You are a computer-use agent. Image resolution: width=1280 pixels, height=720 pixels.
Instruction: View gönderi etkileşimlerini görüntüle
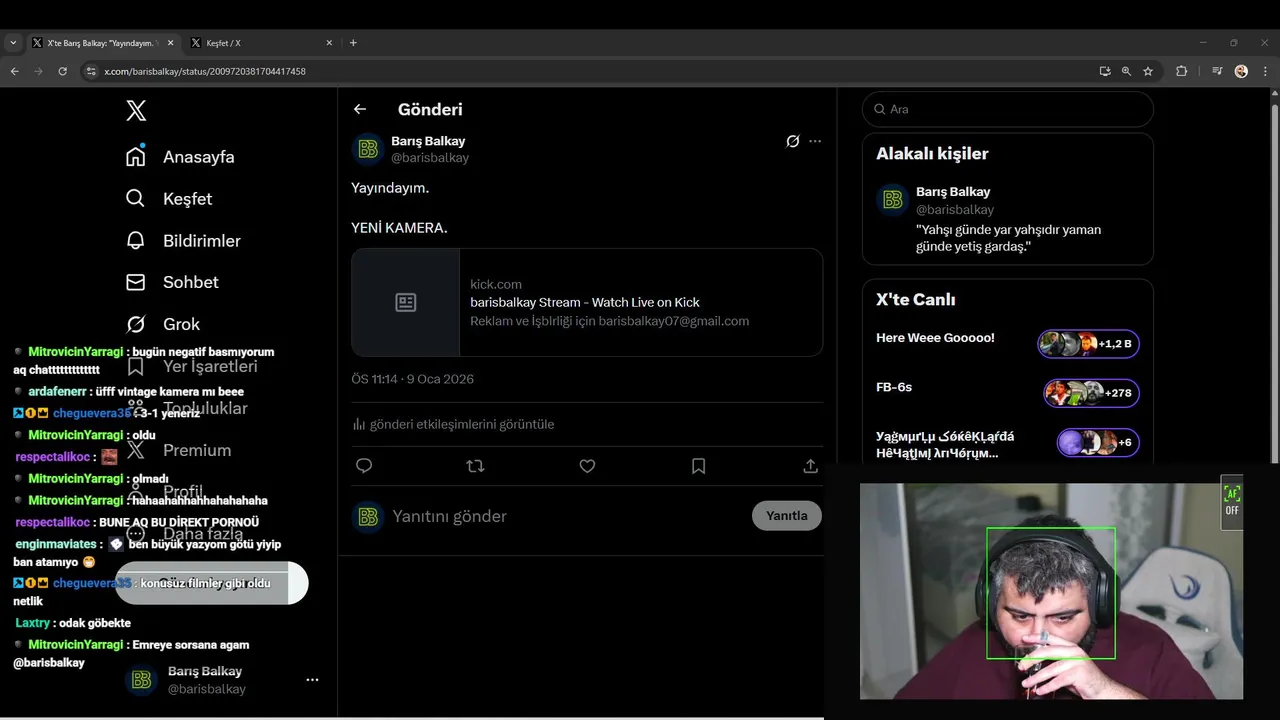click(x=453, y=424)
